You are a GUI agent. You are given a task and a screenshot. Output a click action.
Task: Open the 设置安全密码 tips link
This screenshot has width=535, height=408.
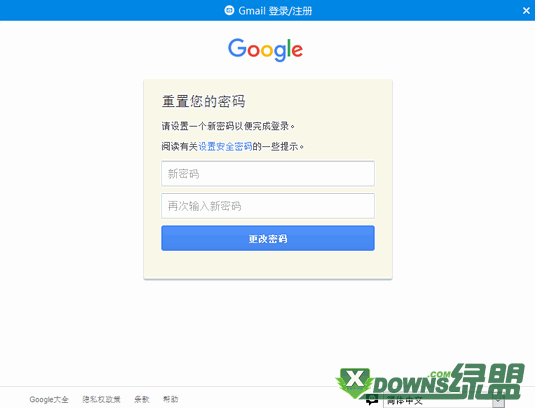click(x=225, y=147)
